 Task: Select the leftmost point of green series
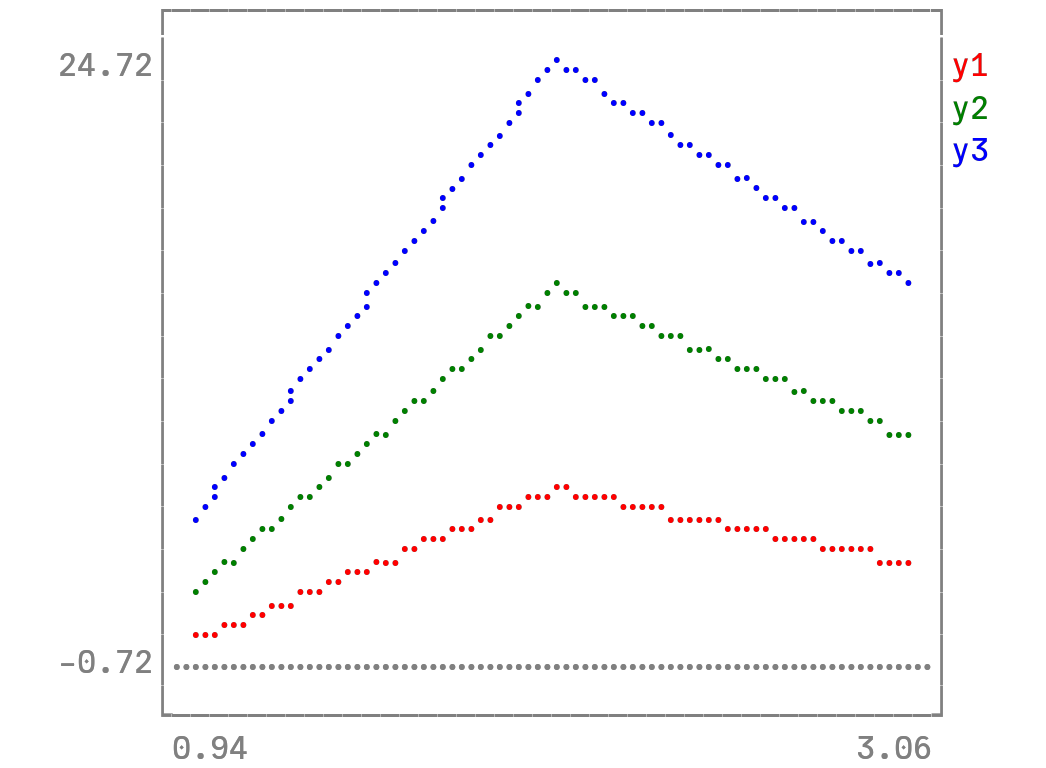click(x=196, y=592)
